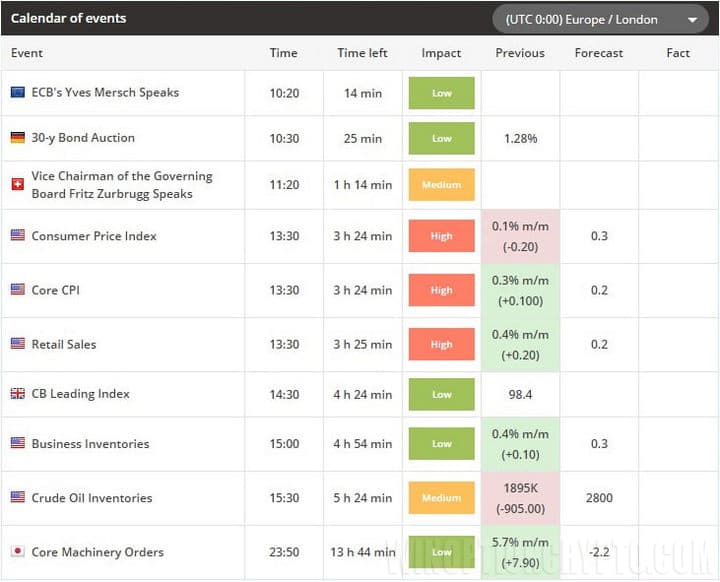Open the Core CPI event
This screenshot has width=720, height=582.
click(x=55, y=290)
